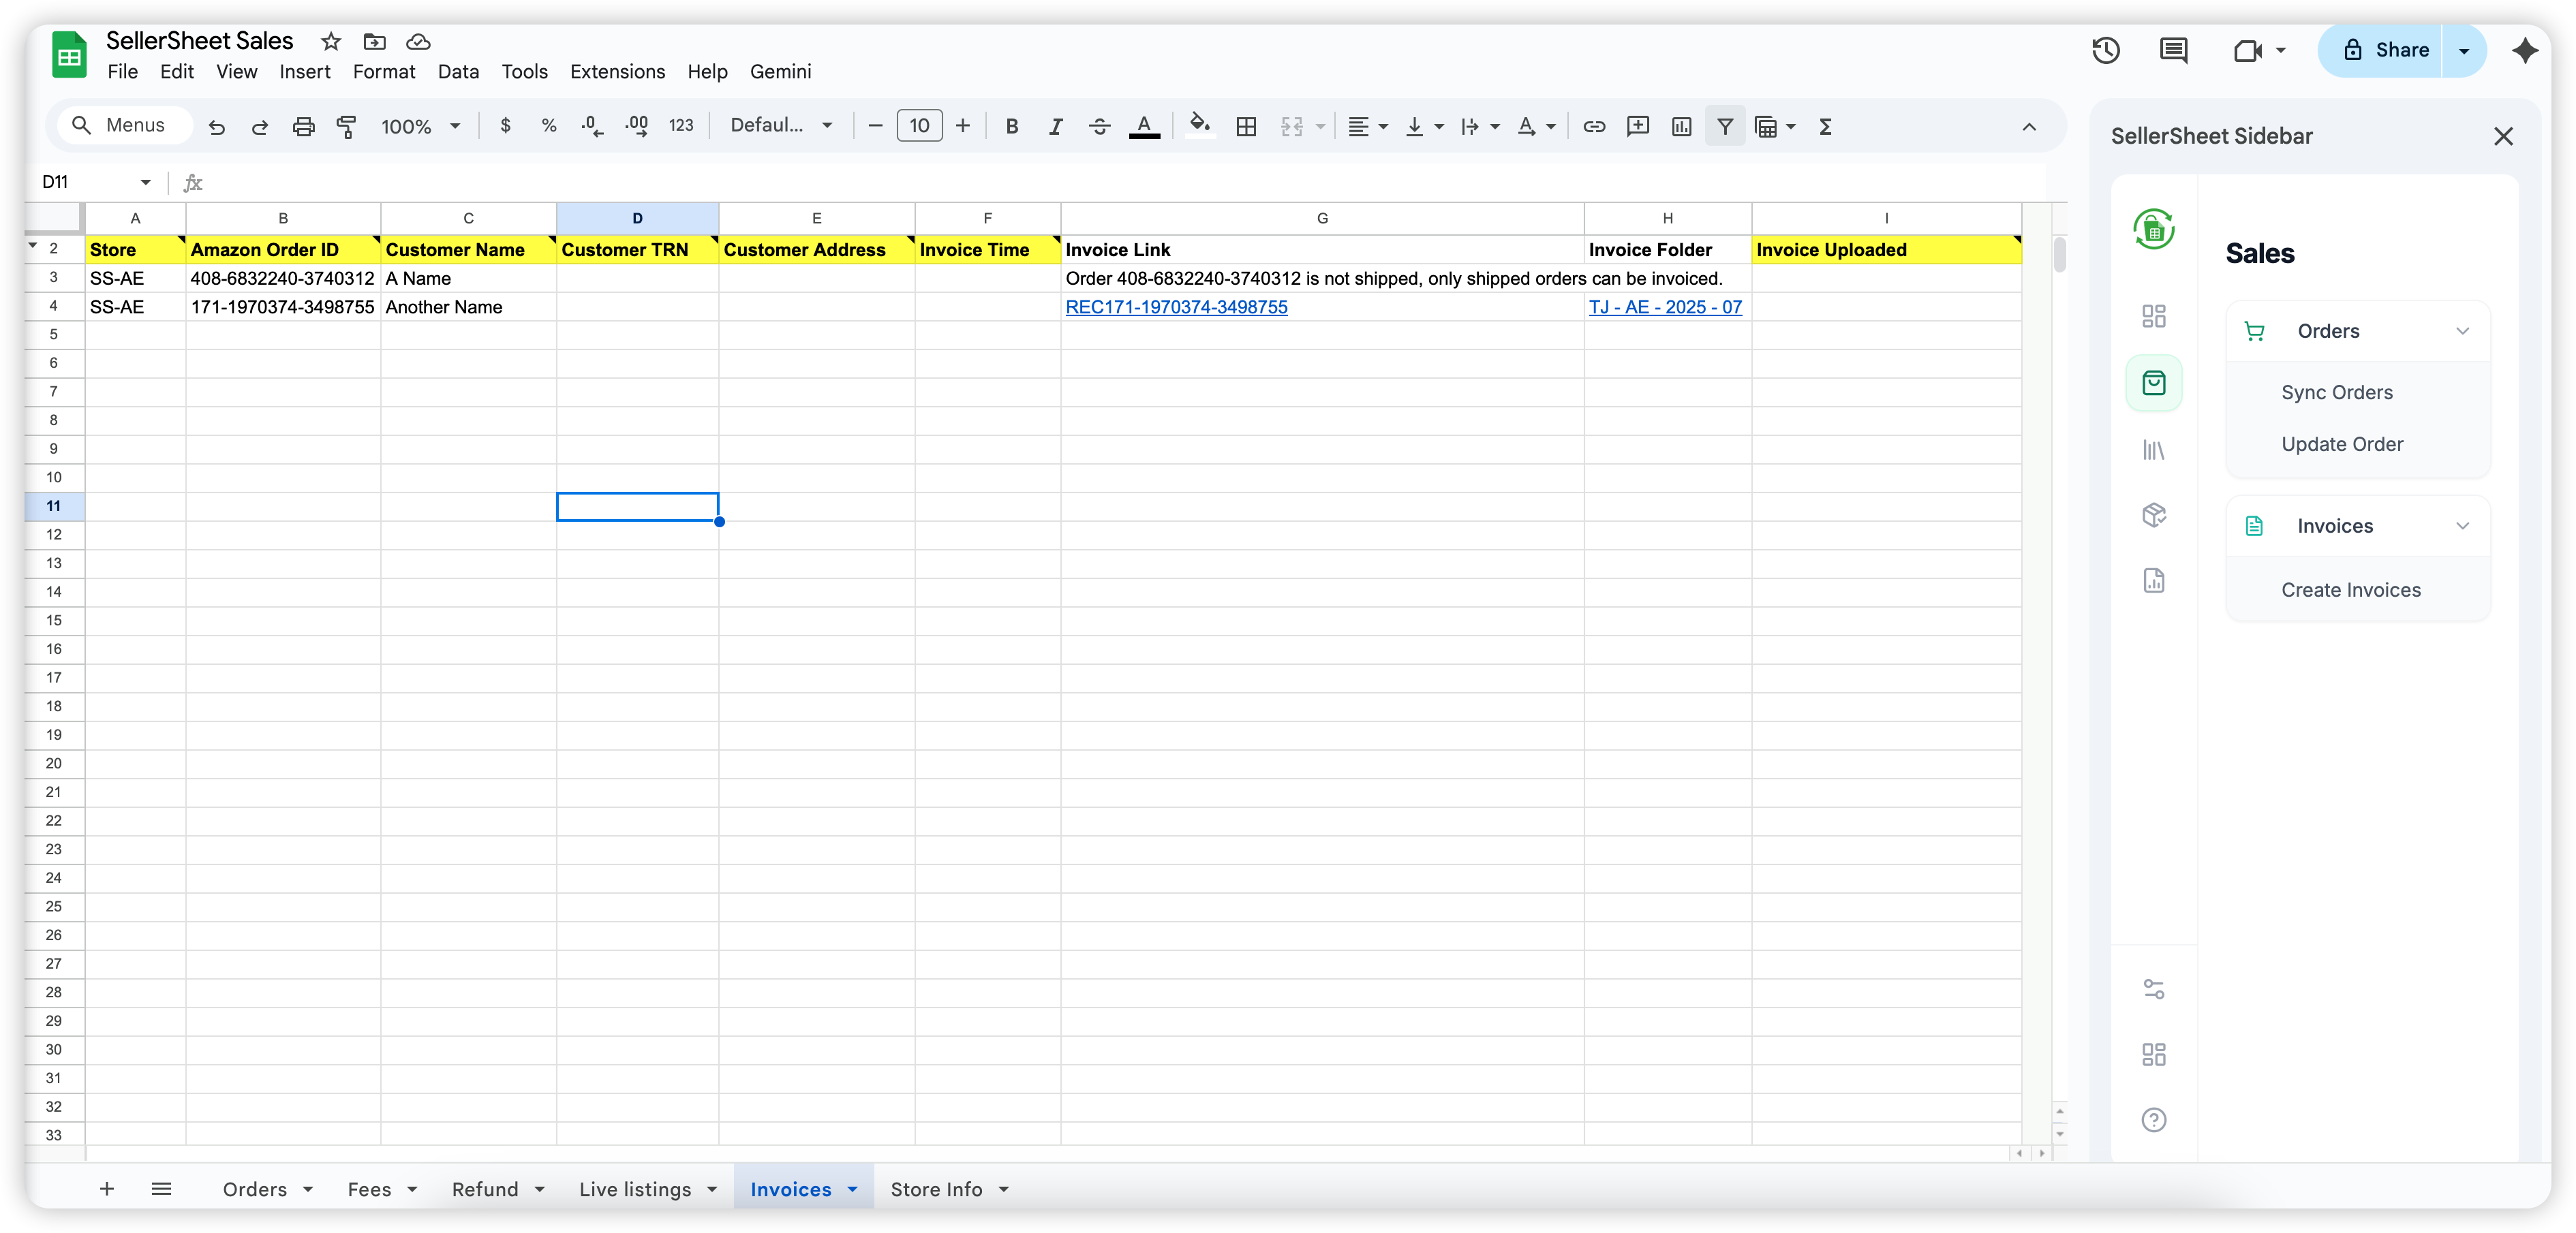Open the package icon in the sidebar

click(x=2153, y=515)
